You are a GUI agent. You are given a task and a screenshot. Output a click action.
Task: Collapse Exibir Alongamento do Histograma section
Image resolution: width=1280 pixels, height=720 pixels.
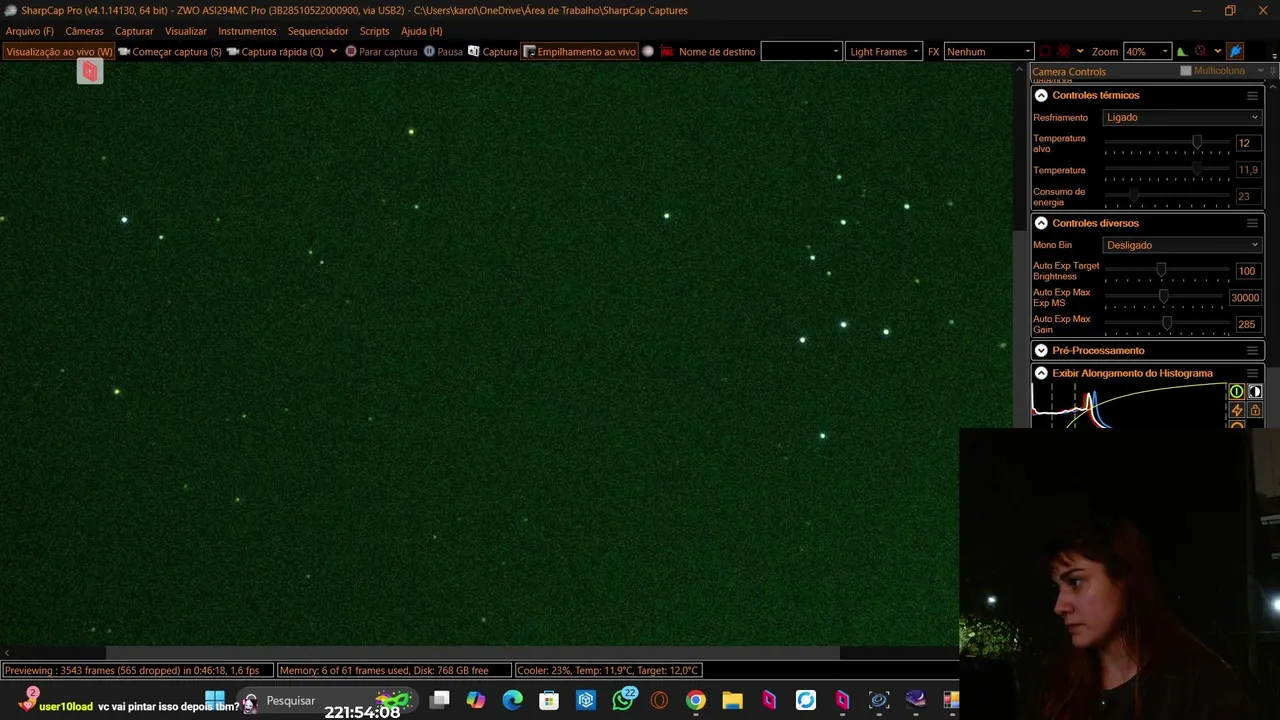pyautogui.click(x=1041, y=373)
